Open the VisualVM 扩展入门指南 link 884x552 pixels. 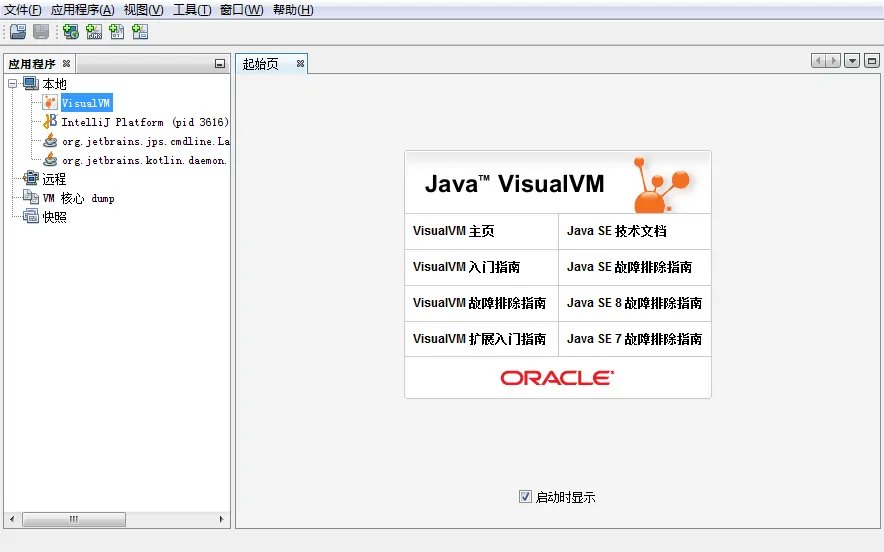point(479,339)
